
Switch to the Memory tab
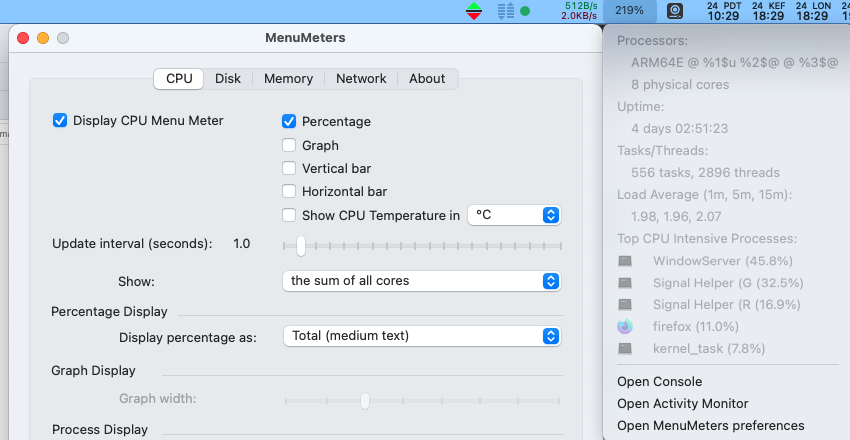click(288, 79)
